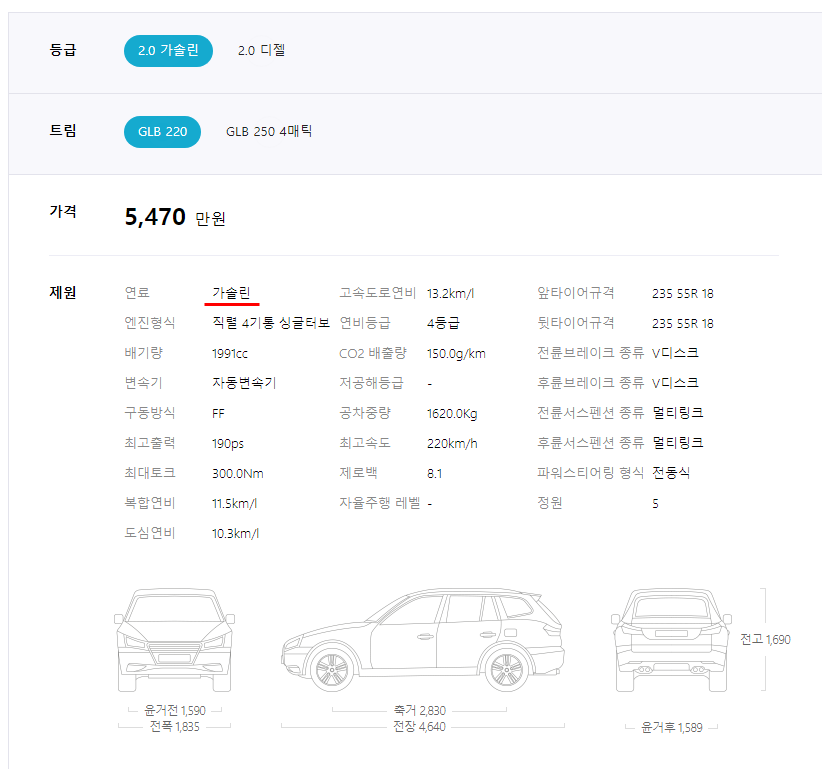
Task: Click the 고속도로연비 label
Action: (377, 293)
